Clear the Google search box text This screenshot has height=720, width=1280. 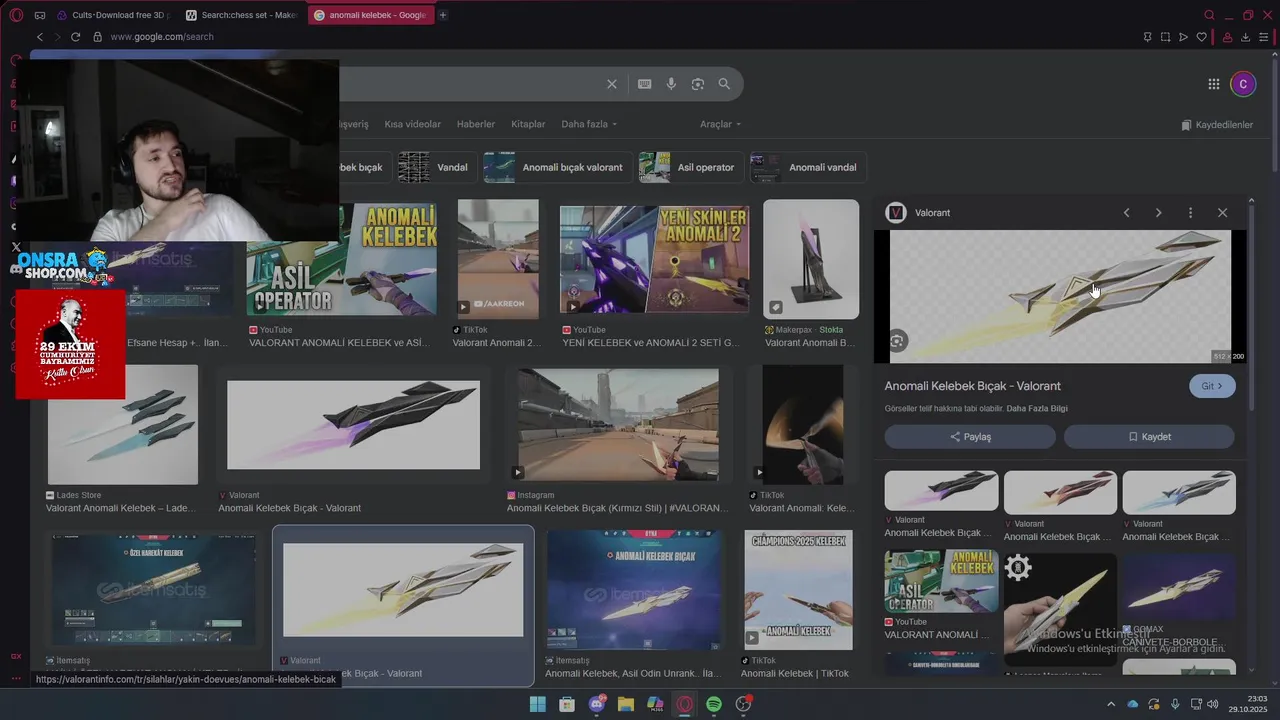point(612,84)
